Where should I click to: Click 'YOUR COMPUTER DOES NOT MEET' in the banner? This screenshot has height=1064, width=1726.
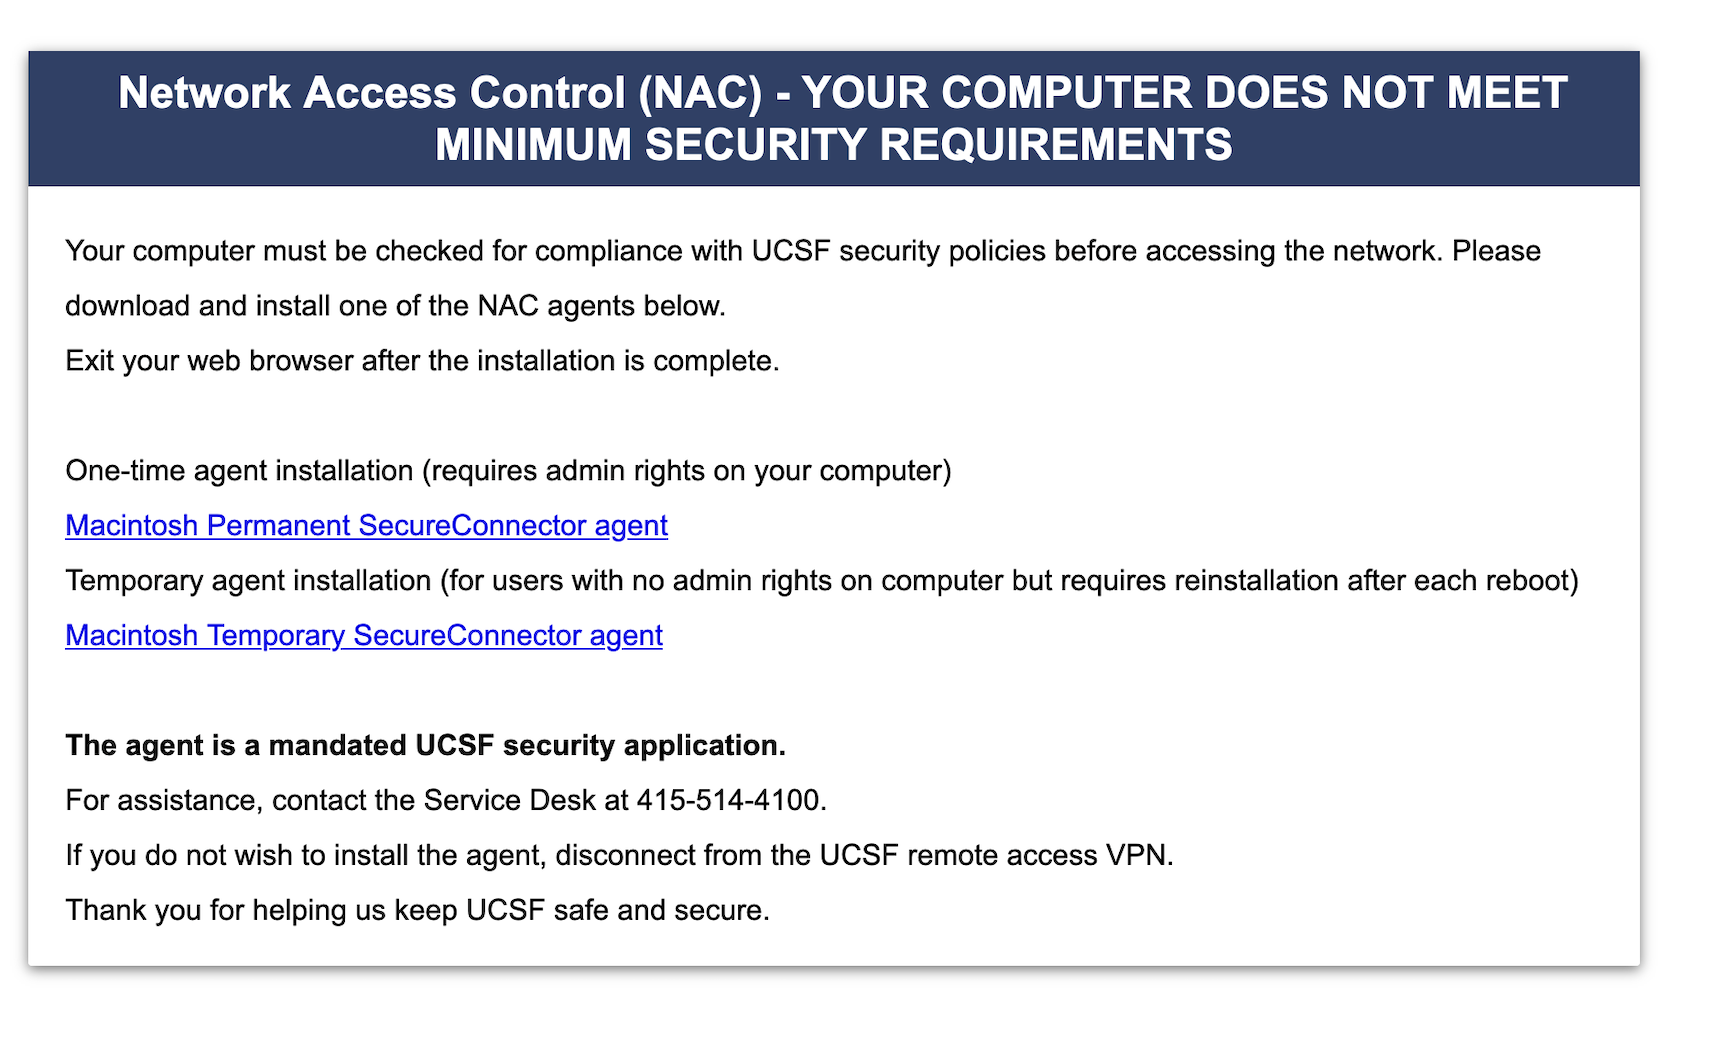1184,94
